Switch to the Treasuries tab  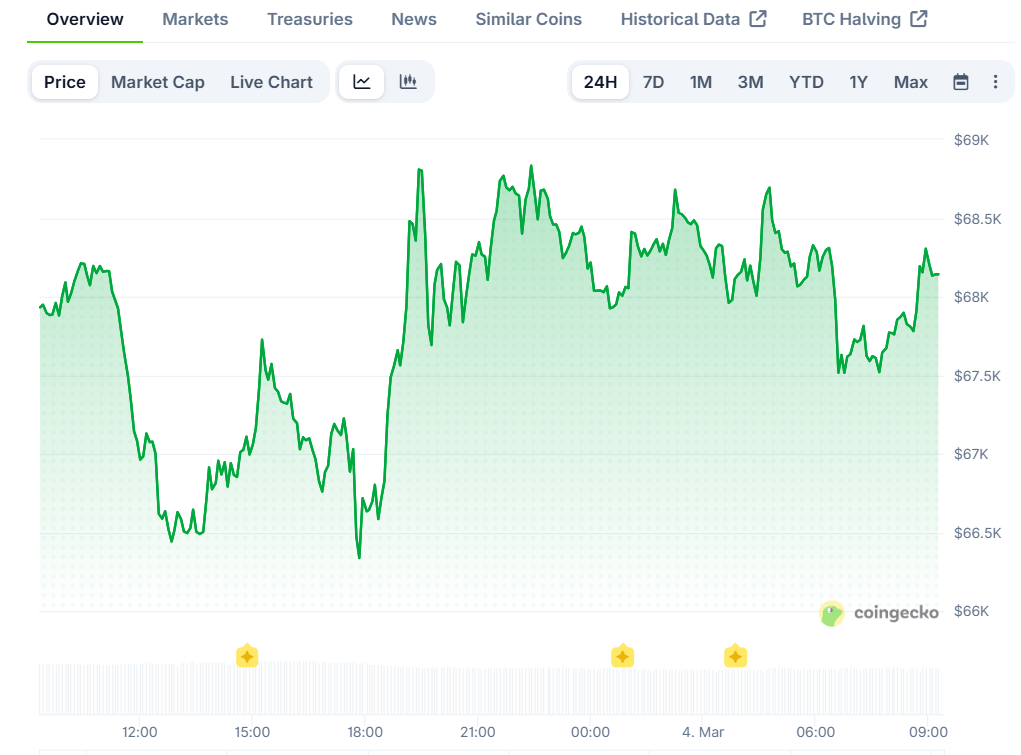[309, 19]
